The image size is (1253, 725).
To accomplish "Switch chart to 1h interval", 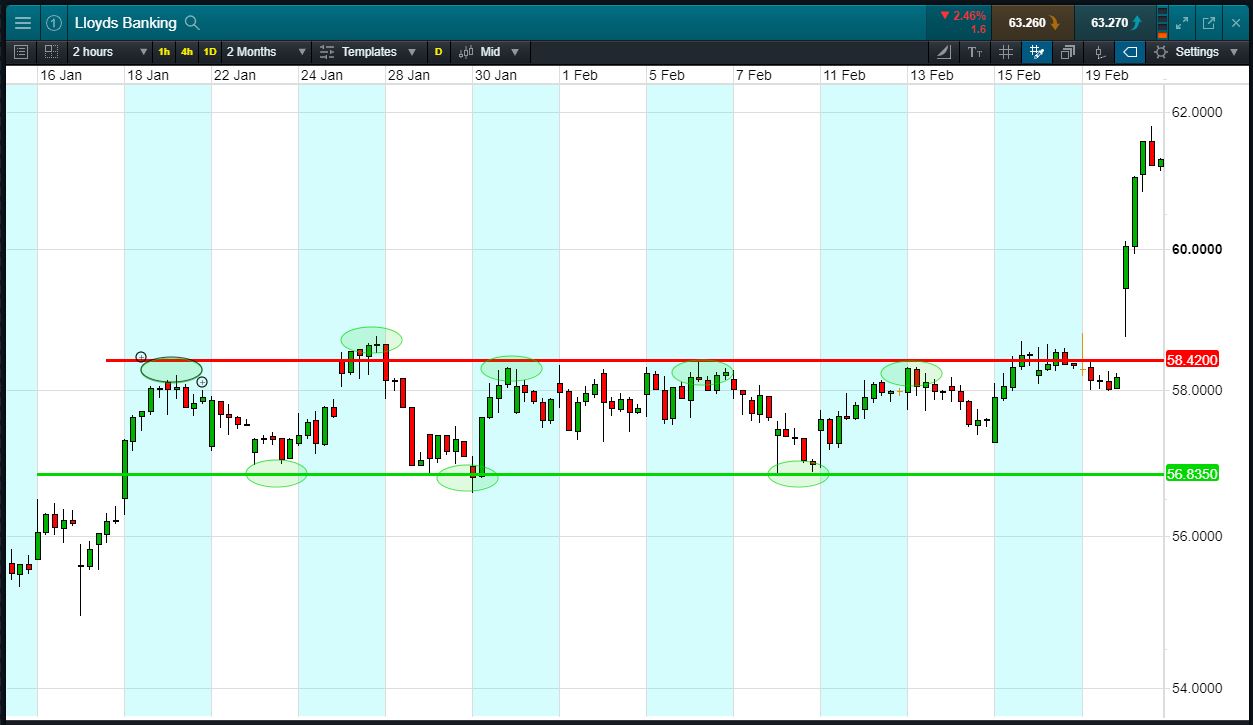I will point(164,51).
